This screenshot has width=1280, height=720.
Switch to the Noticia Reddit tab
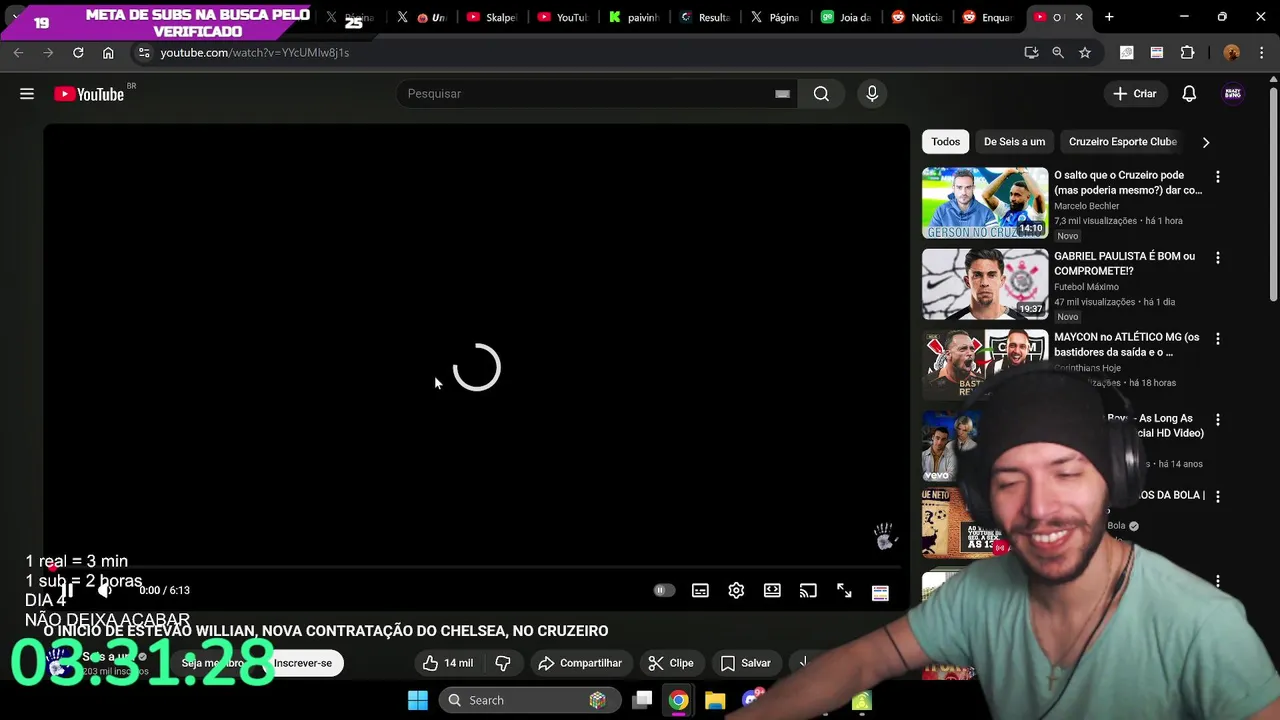click(x=916, y=17)
